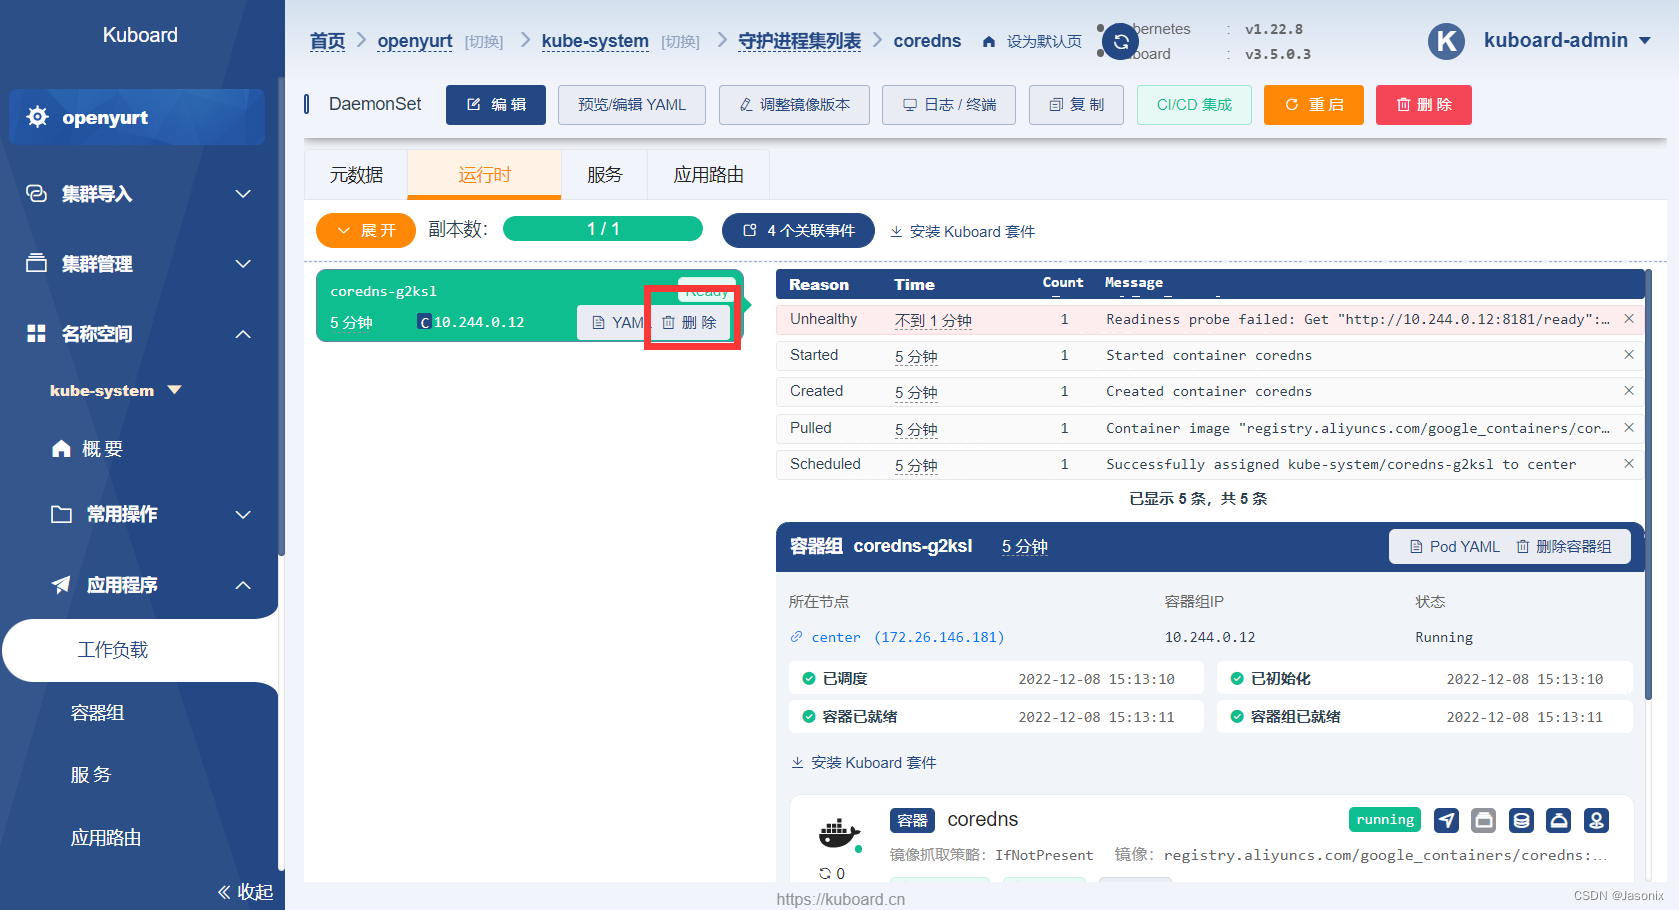Collapse the sidebar with 收起
The image size is (1679, 910).
[244, 891]
